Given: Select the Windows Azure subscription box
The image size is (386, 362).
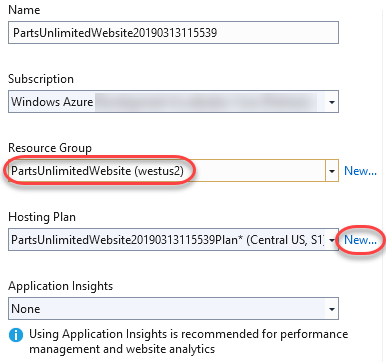Looking at the screenshot, I should coord(173,102).
